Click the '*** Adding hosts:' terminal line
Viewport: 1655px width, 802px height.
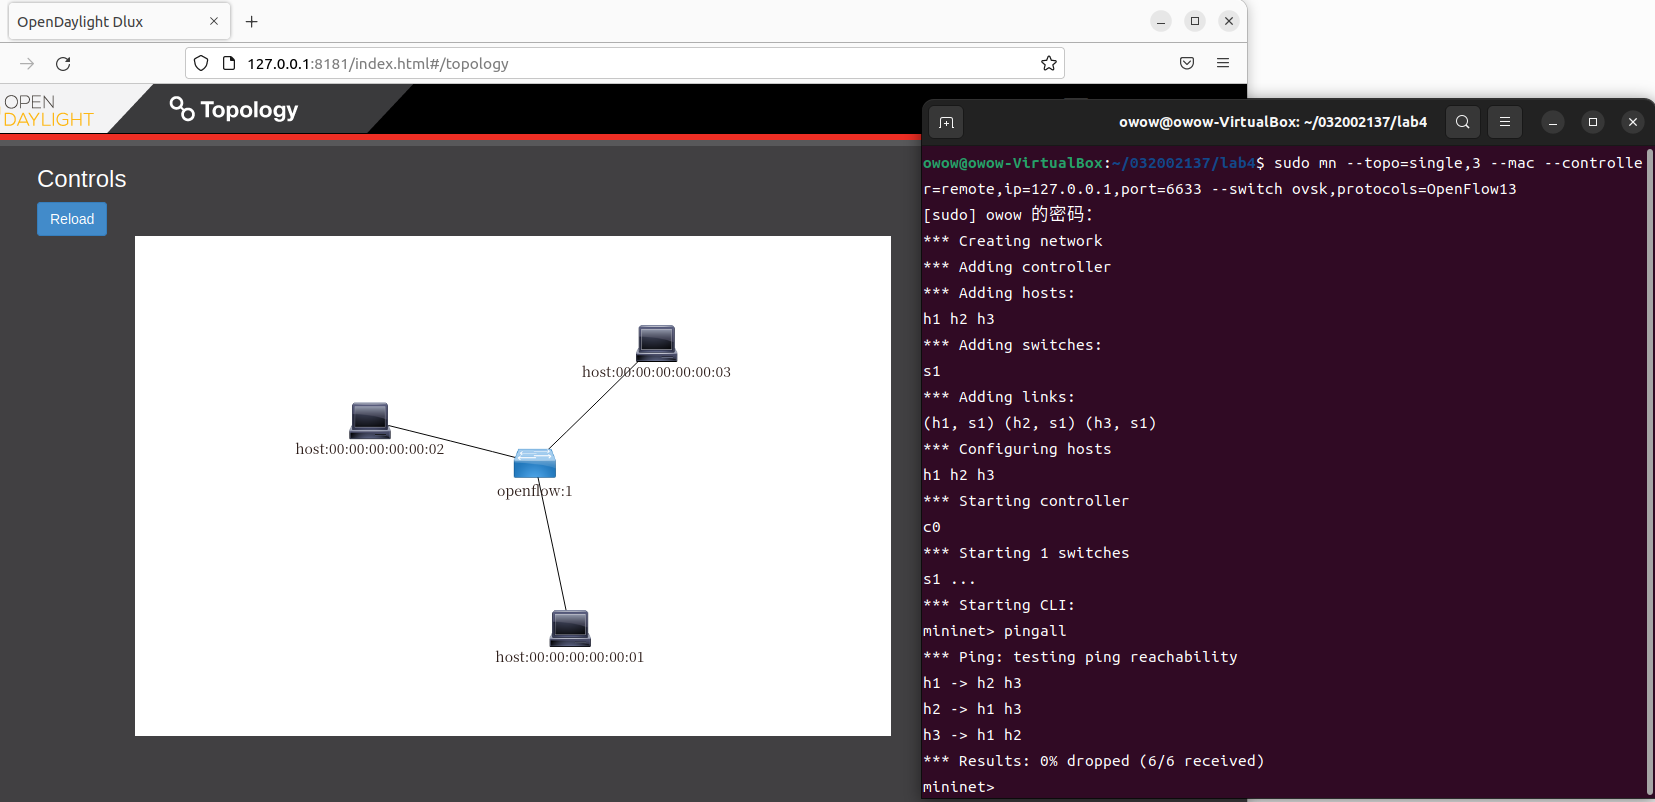click(999, 293)
